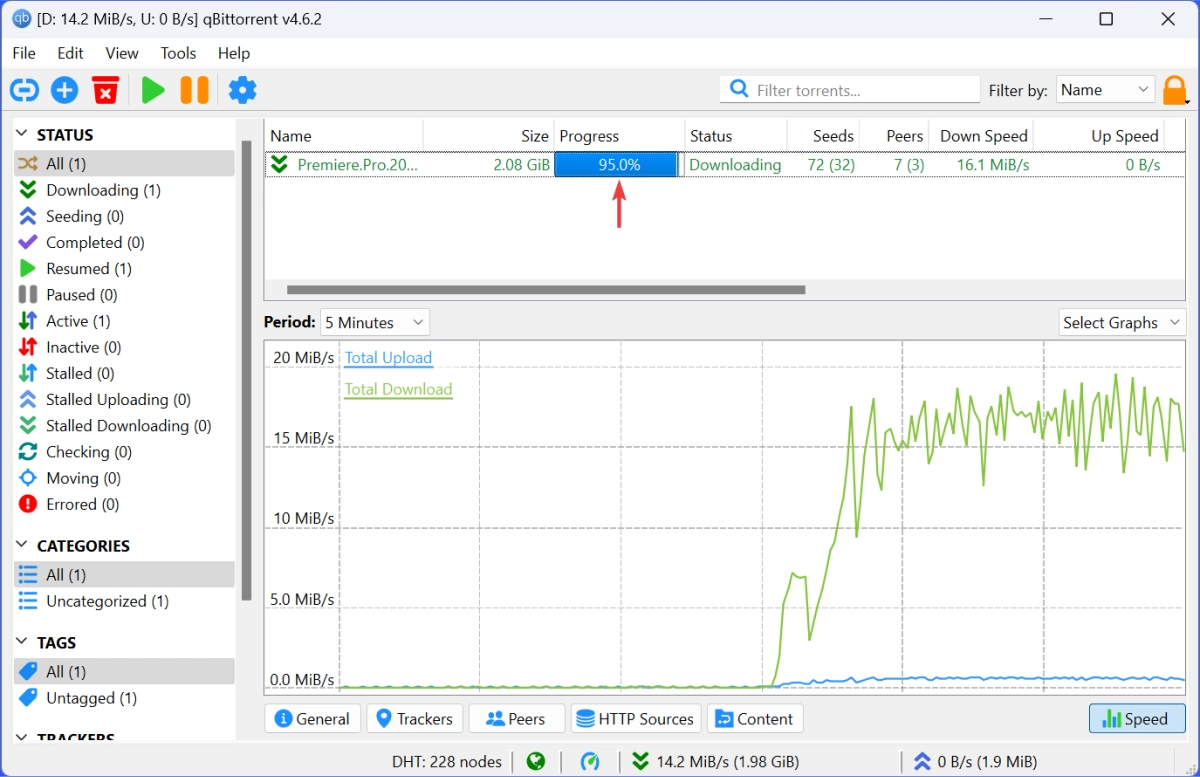Click the qBittorrent logo in the title bar
Screen dimensions: 1200x777
tap(20, 19)
